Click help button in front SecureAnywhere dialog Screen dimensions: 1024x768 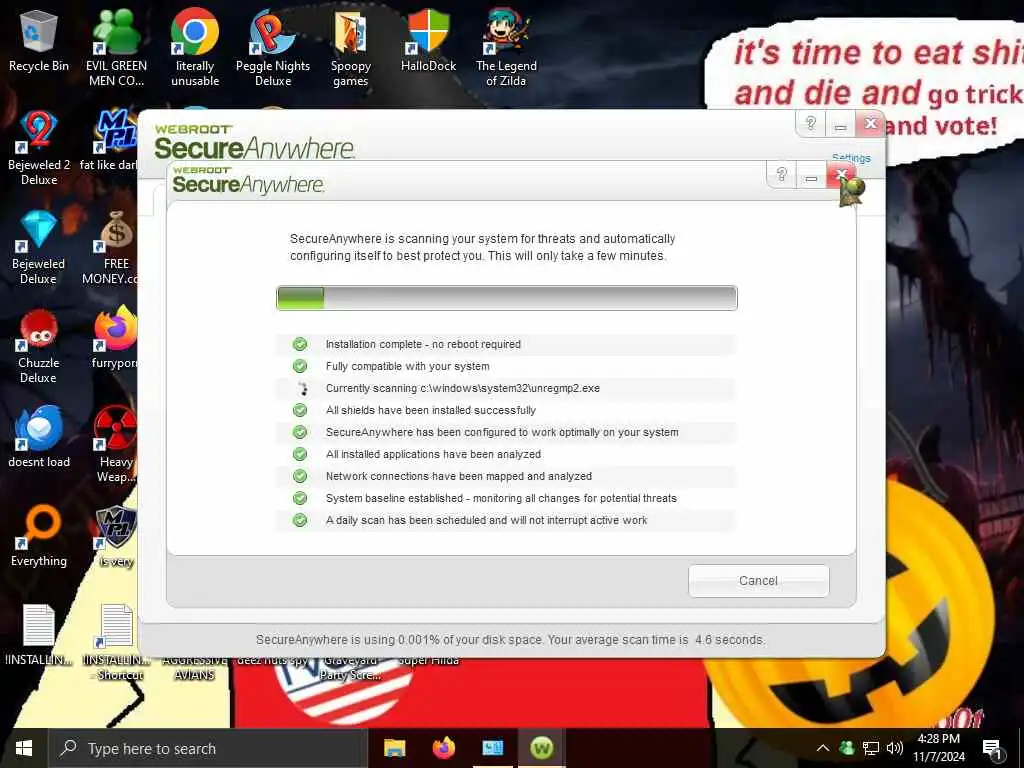pyautogui.click(x=781, y=175)
